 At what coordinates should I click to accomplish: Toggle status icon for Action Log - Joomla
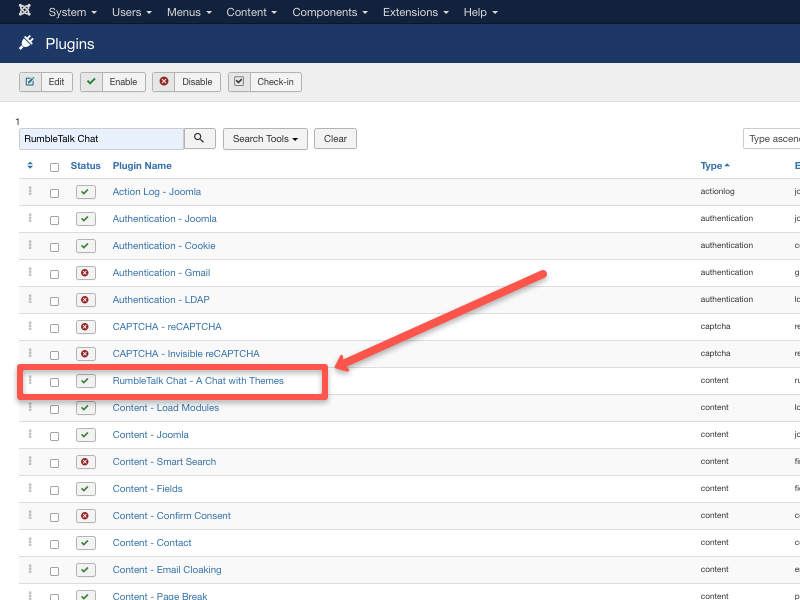pyautogui.click(x=85, y=192)
